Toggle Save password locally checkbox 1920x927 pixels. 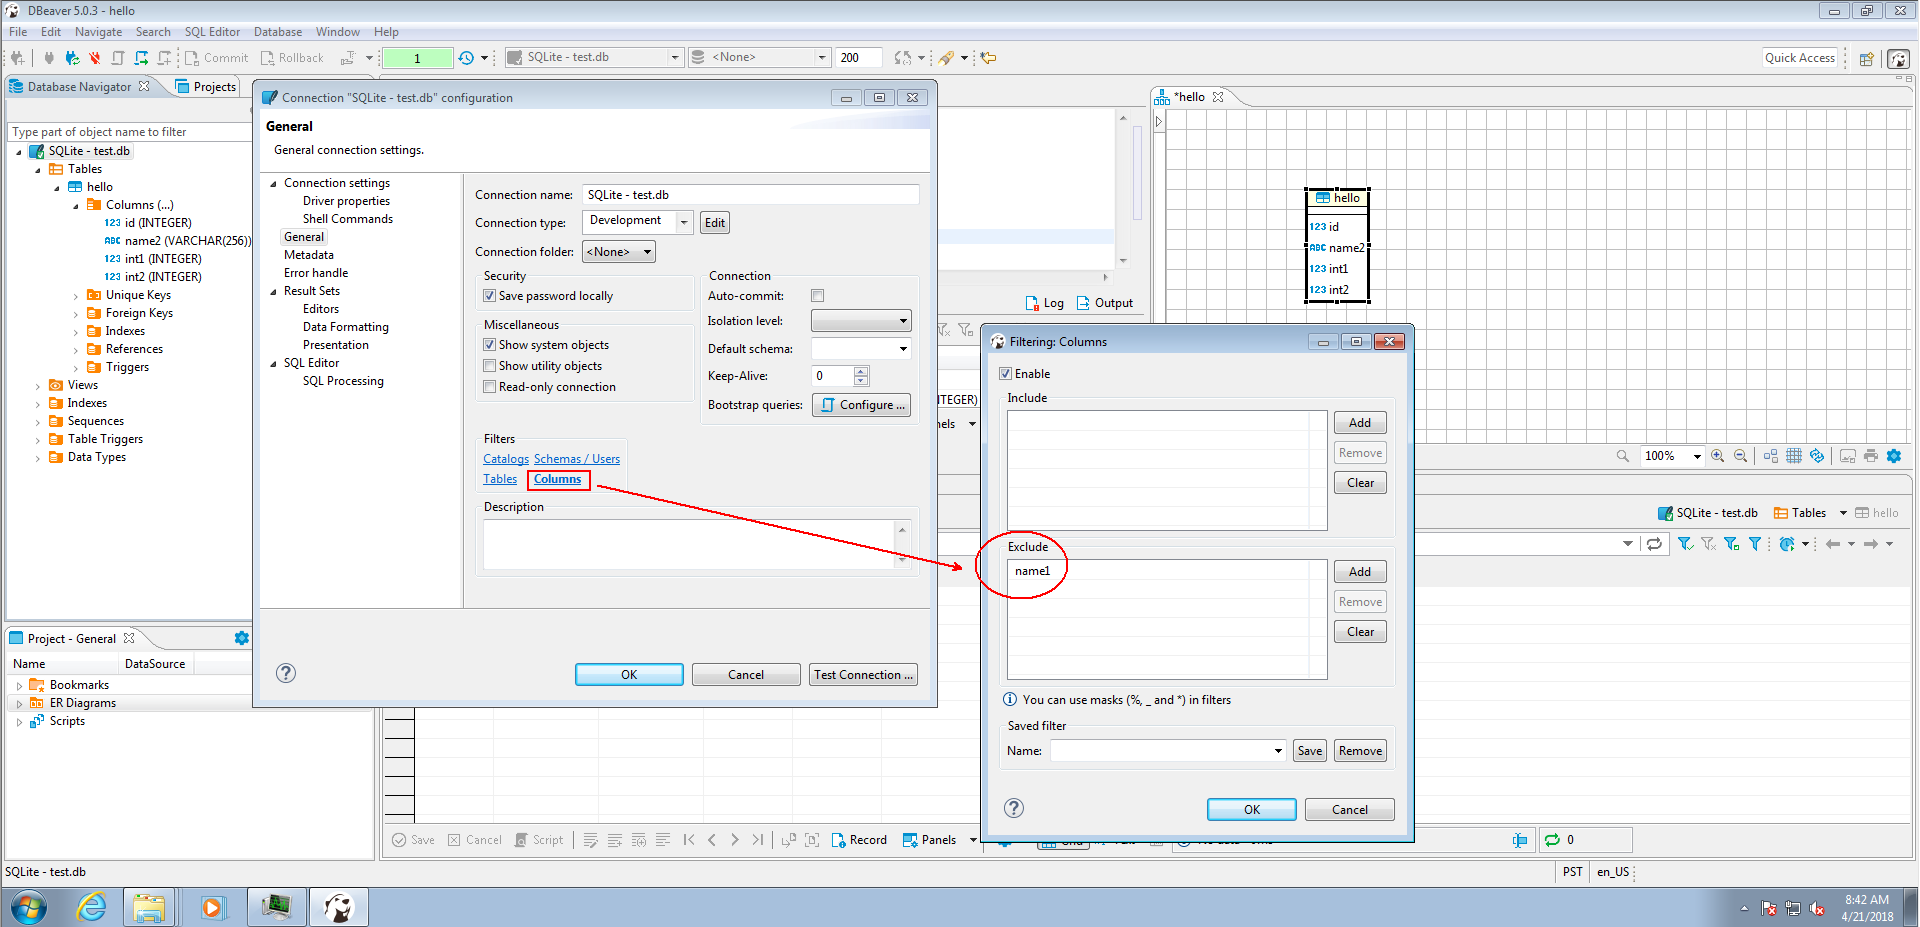click(489, 296)
